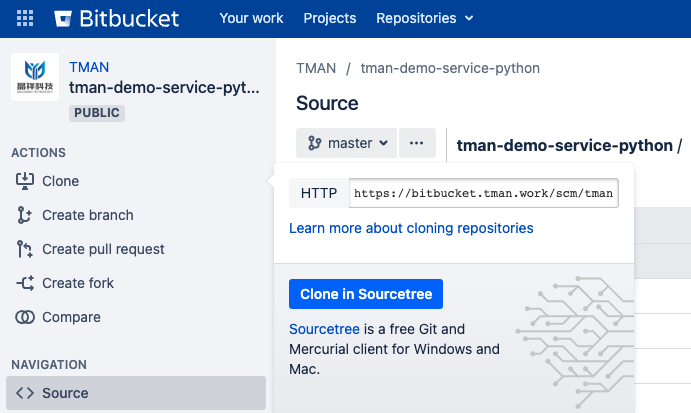Click the branch icon on master button
Screen dimensions: 691x413
314,143
